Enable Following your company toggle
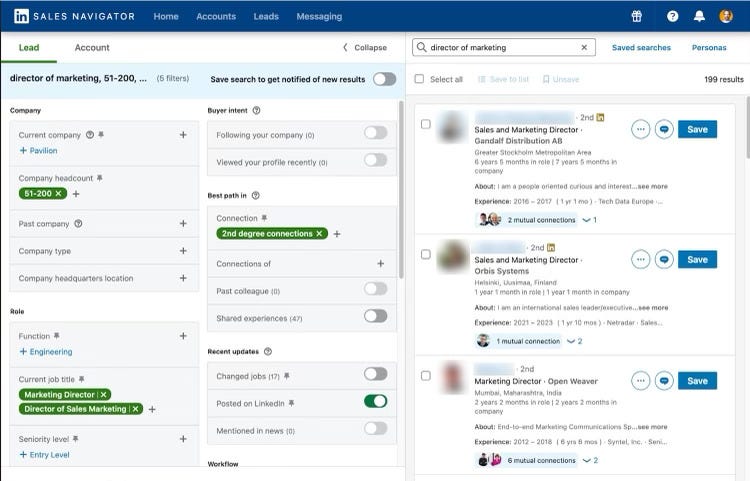750x481 pixels. pyautogui.click(x=375, y=133)
